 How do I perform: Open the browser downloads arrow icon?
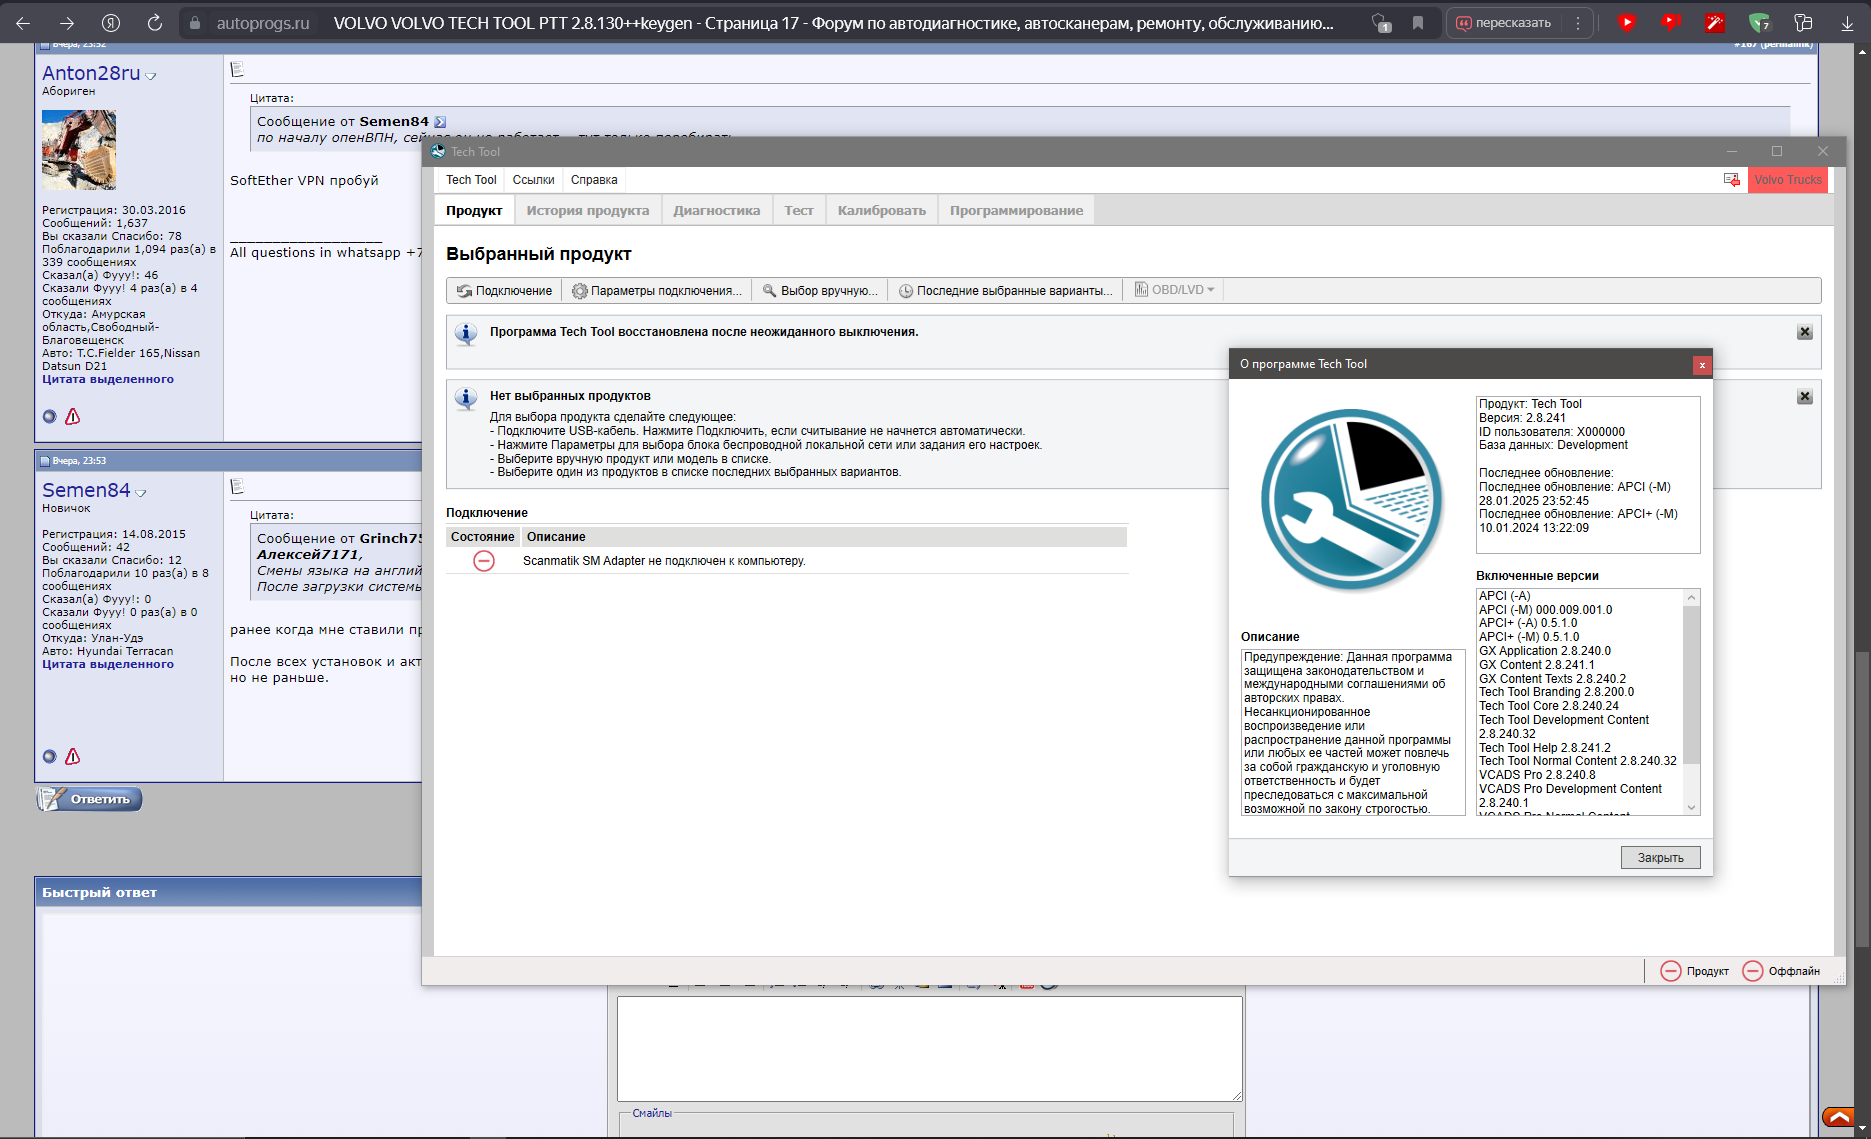click(1847, 22)
